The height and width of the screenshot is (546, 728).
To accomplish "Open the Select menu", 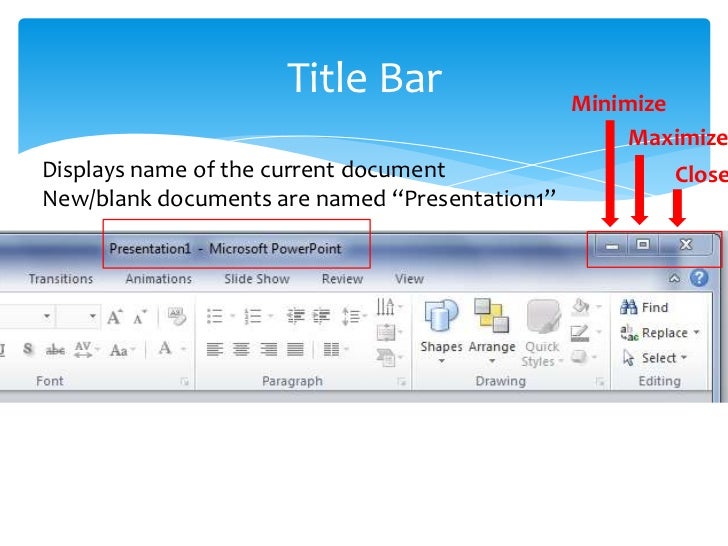I will coord(654,358).
